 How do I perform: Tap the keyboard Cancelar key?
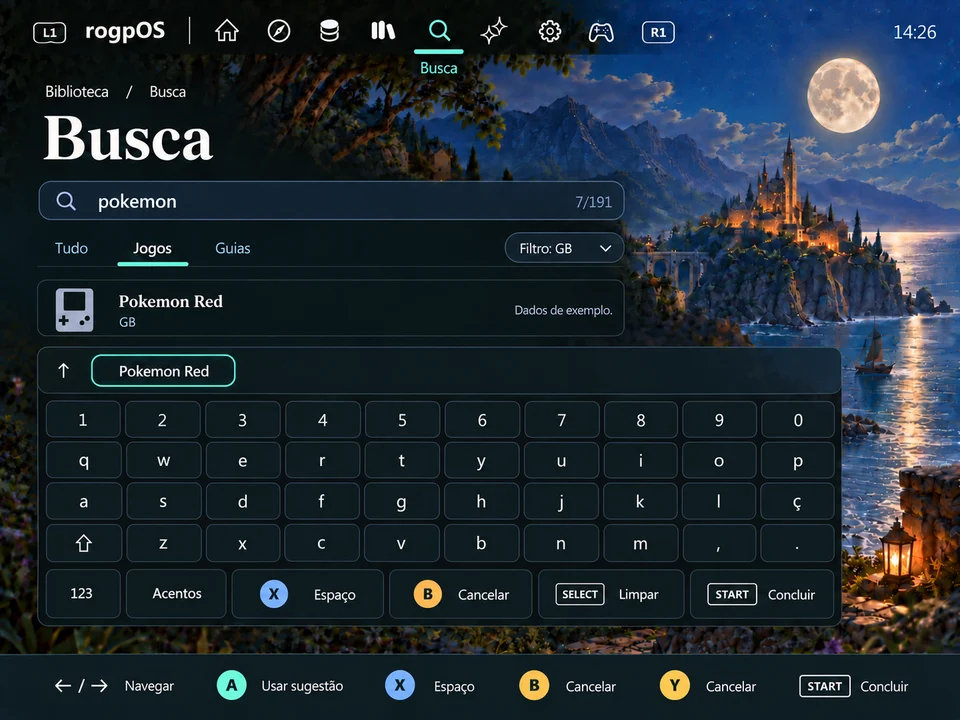tap(460, 594)
